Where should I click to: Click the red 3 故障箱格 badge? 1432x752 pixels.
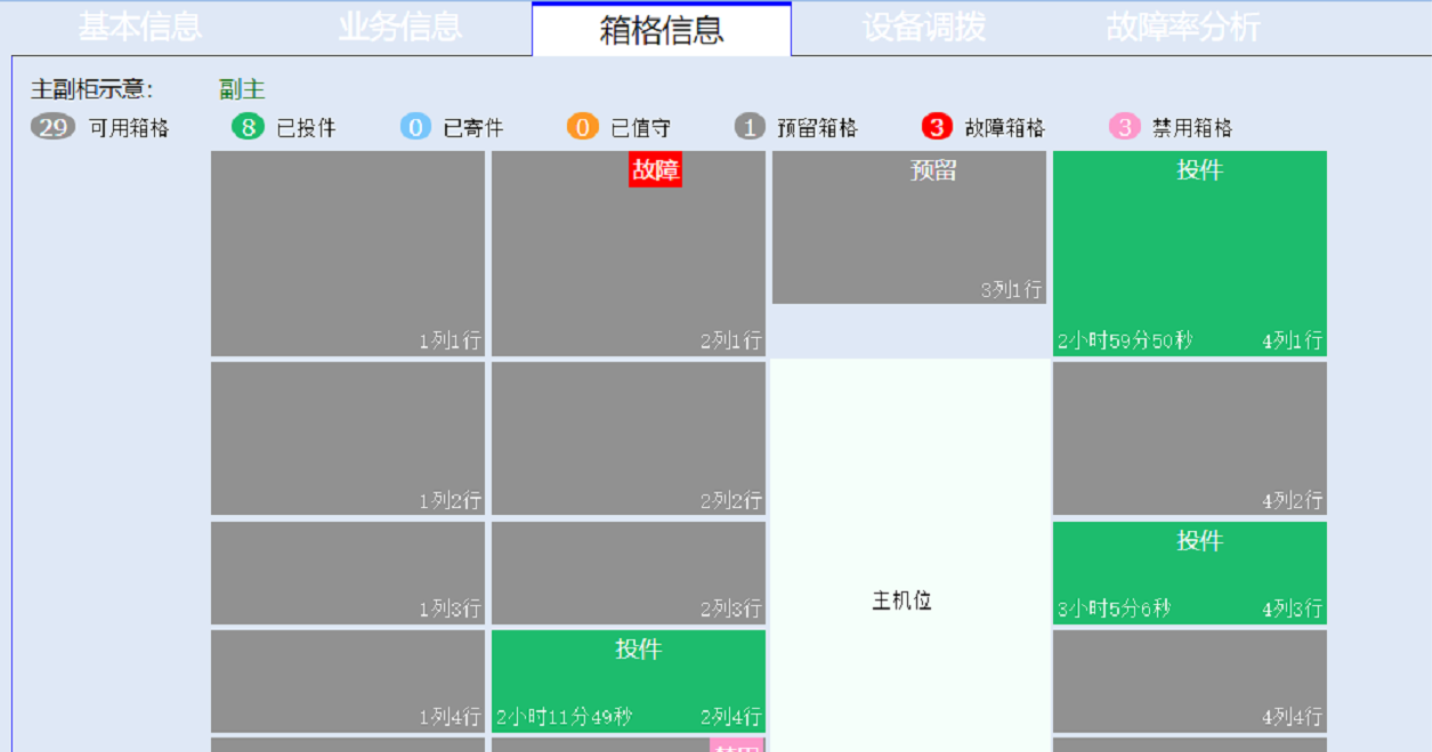(937, 127)
